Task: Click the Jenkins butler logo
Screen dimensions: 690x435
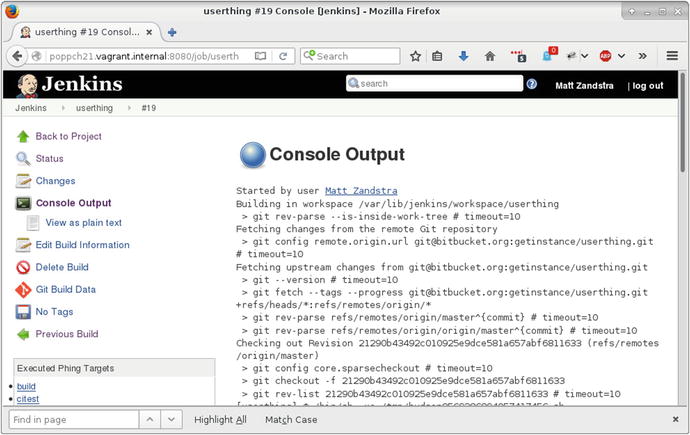Action: point(26,85)
